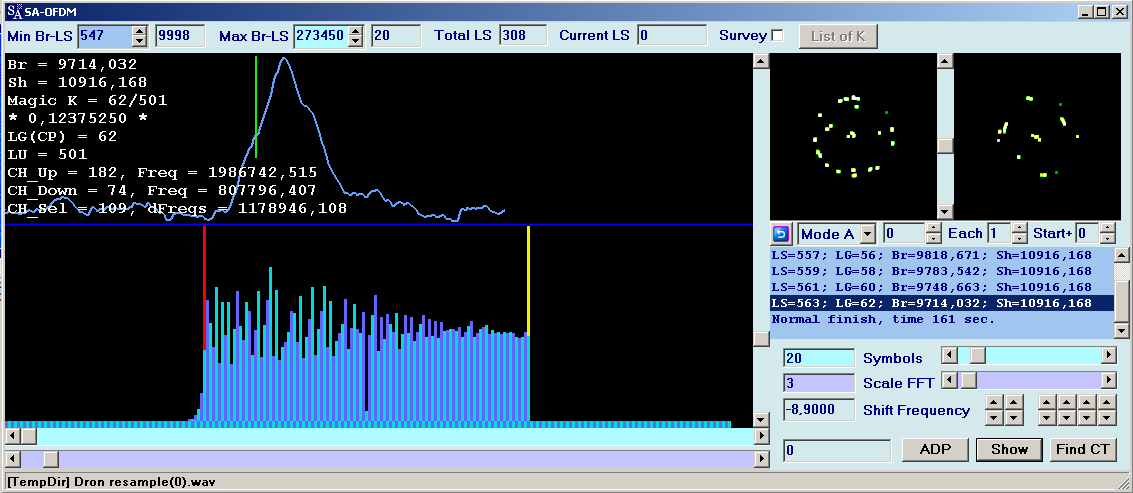Select the highlighted LS=563; LG=62 row
The height and width of the screenshot is (493, 1133).
coord(942,303)
